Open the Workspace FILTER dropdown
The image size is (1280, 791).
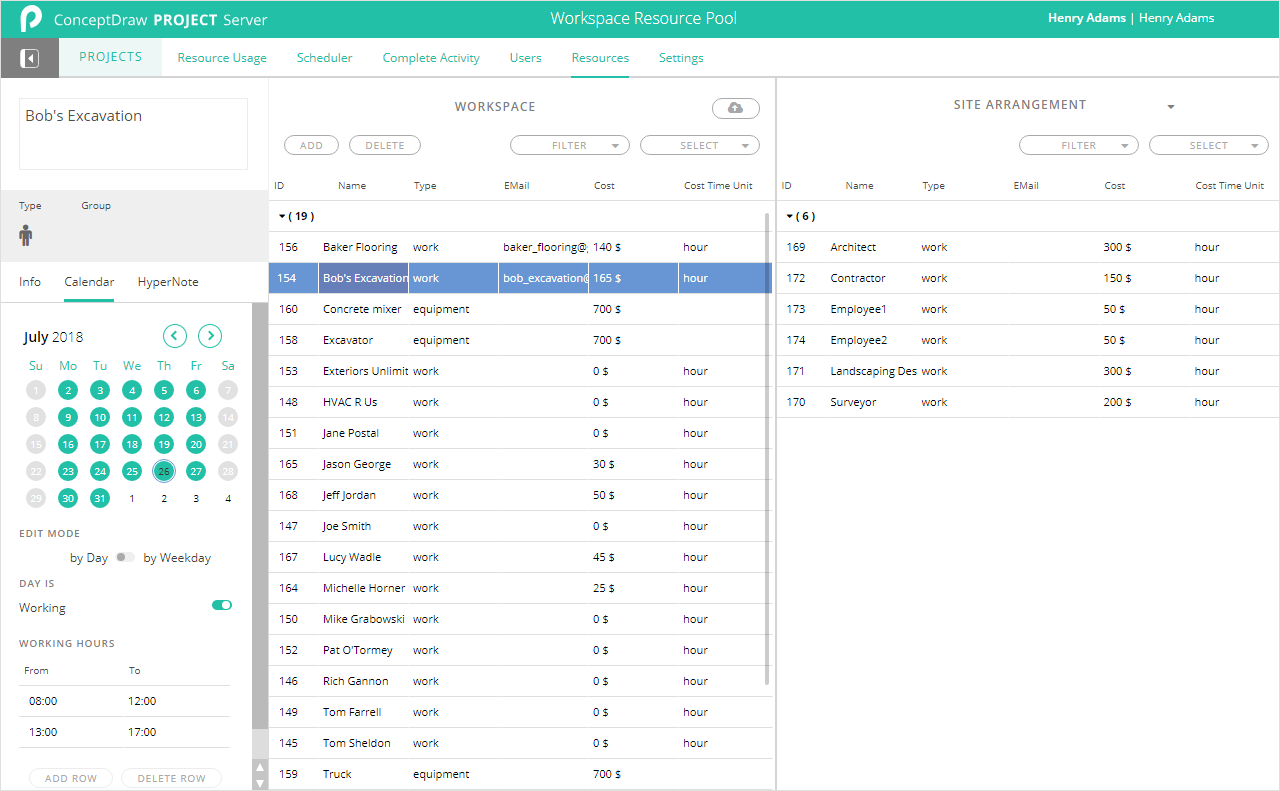coord(570,146)
